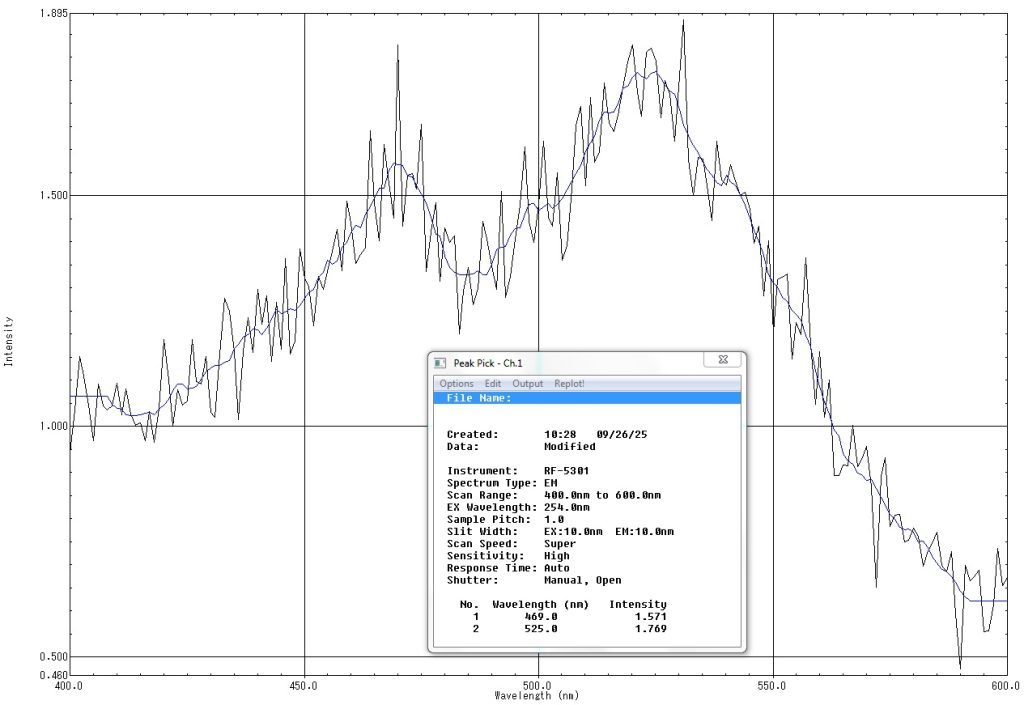Screen dimensions: 1024x705
Task: Open the Options menu in Peak Pick
Action: coord(456,384)
